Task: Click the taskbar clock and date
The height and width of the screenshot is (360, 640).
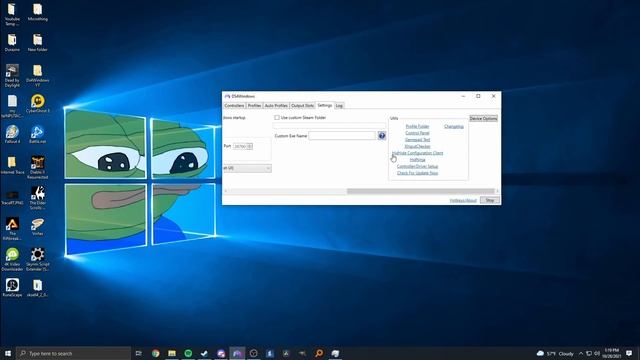Action: click(x=611, y=353)
